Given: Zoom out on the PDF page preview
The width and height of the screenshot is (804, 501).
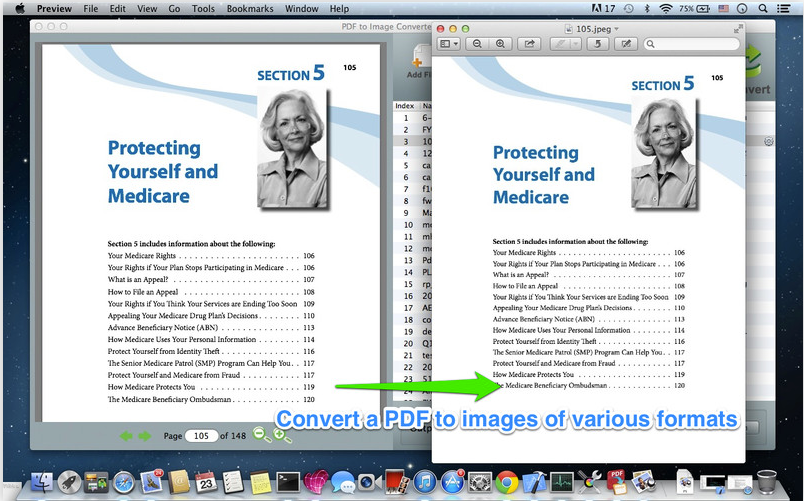Looking at the screenshot, I should [262, 435].
